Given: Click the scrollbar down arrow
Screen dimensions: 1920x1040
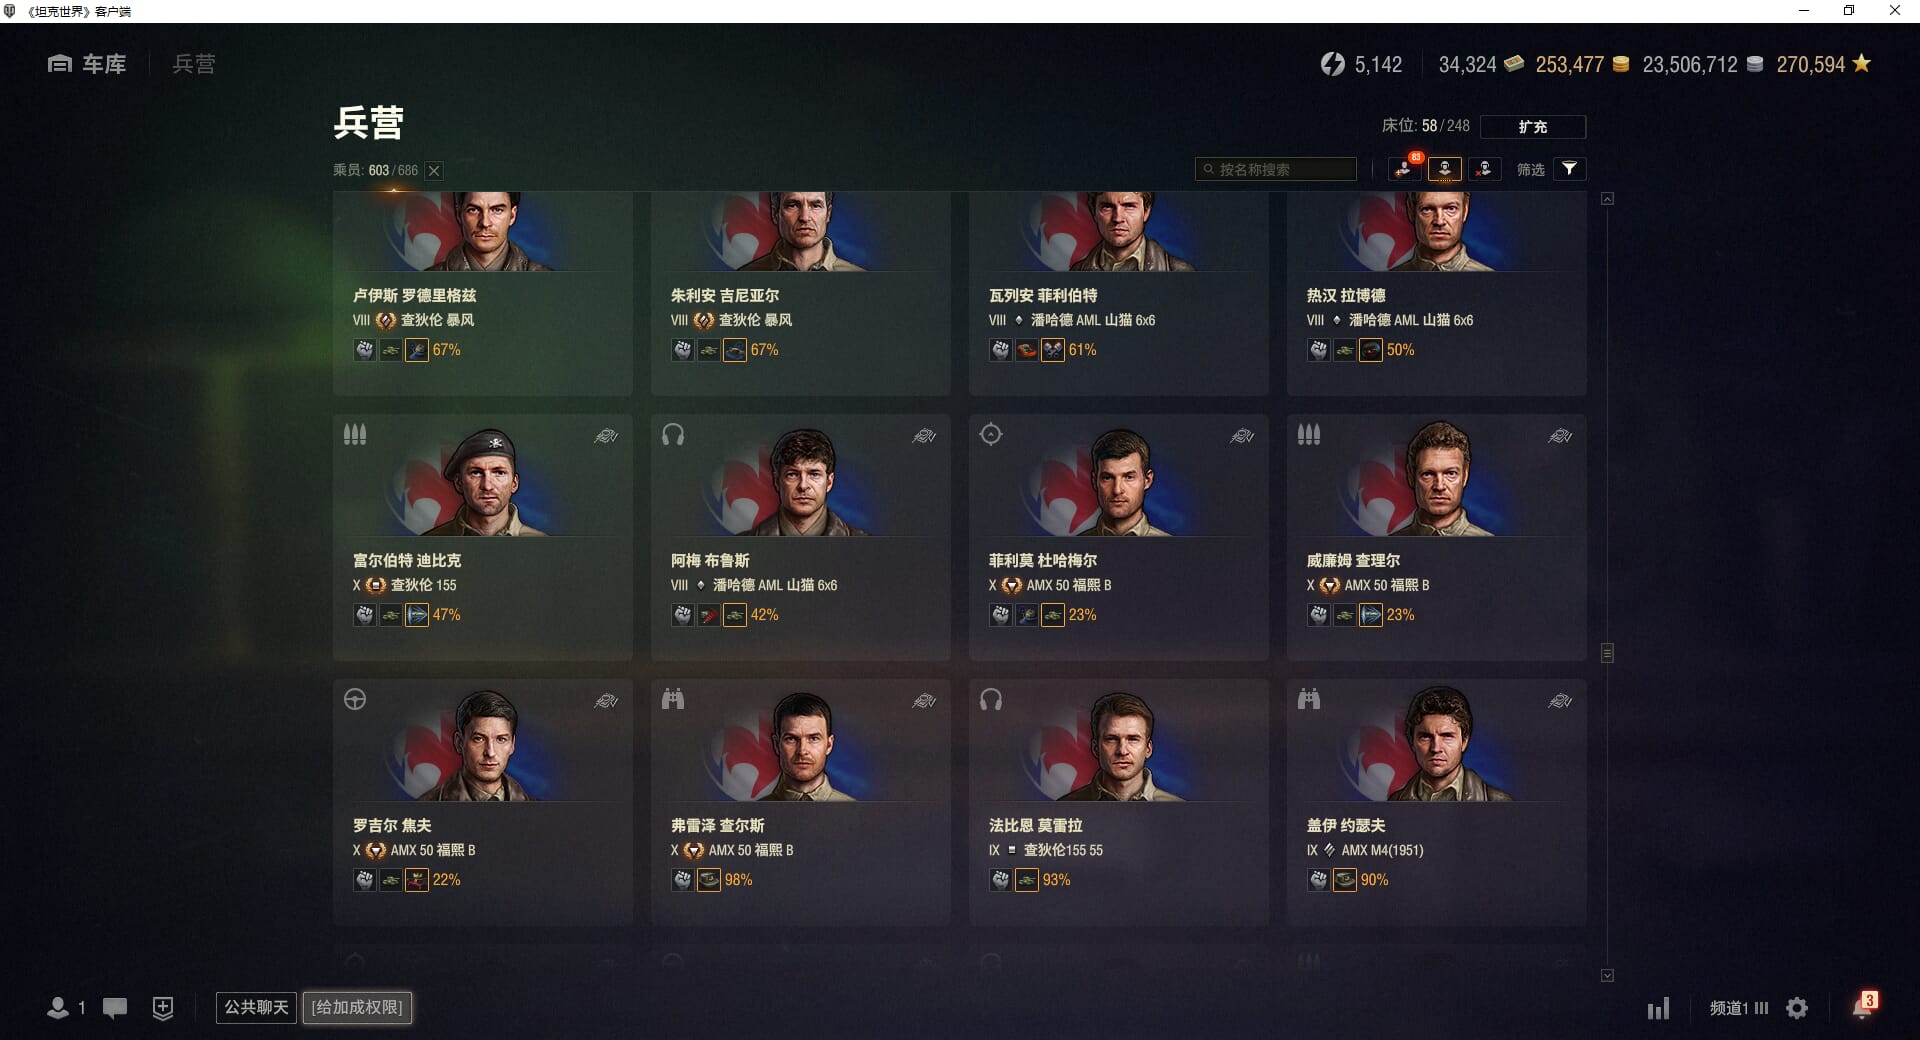Looking at the screenshot, I should pos(1607,975).
